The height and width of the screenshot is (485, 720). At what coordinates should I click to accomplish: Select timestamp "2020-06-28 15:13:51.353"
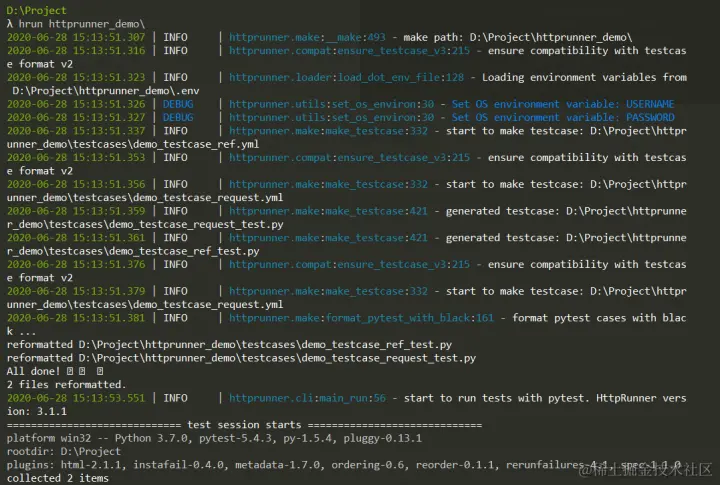click(76, 157)
